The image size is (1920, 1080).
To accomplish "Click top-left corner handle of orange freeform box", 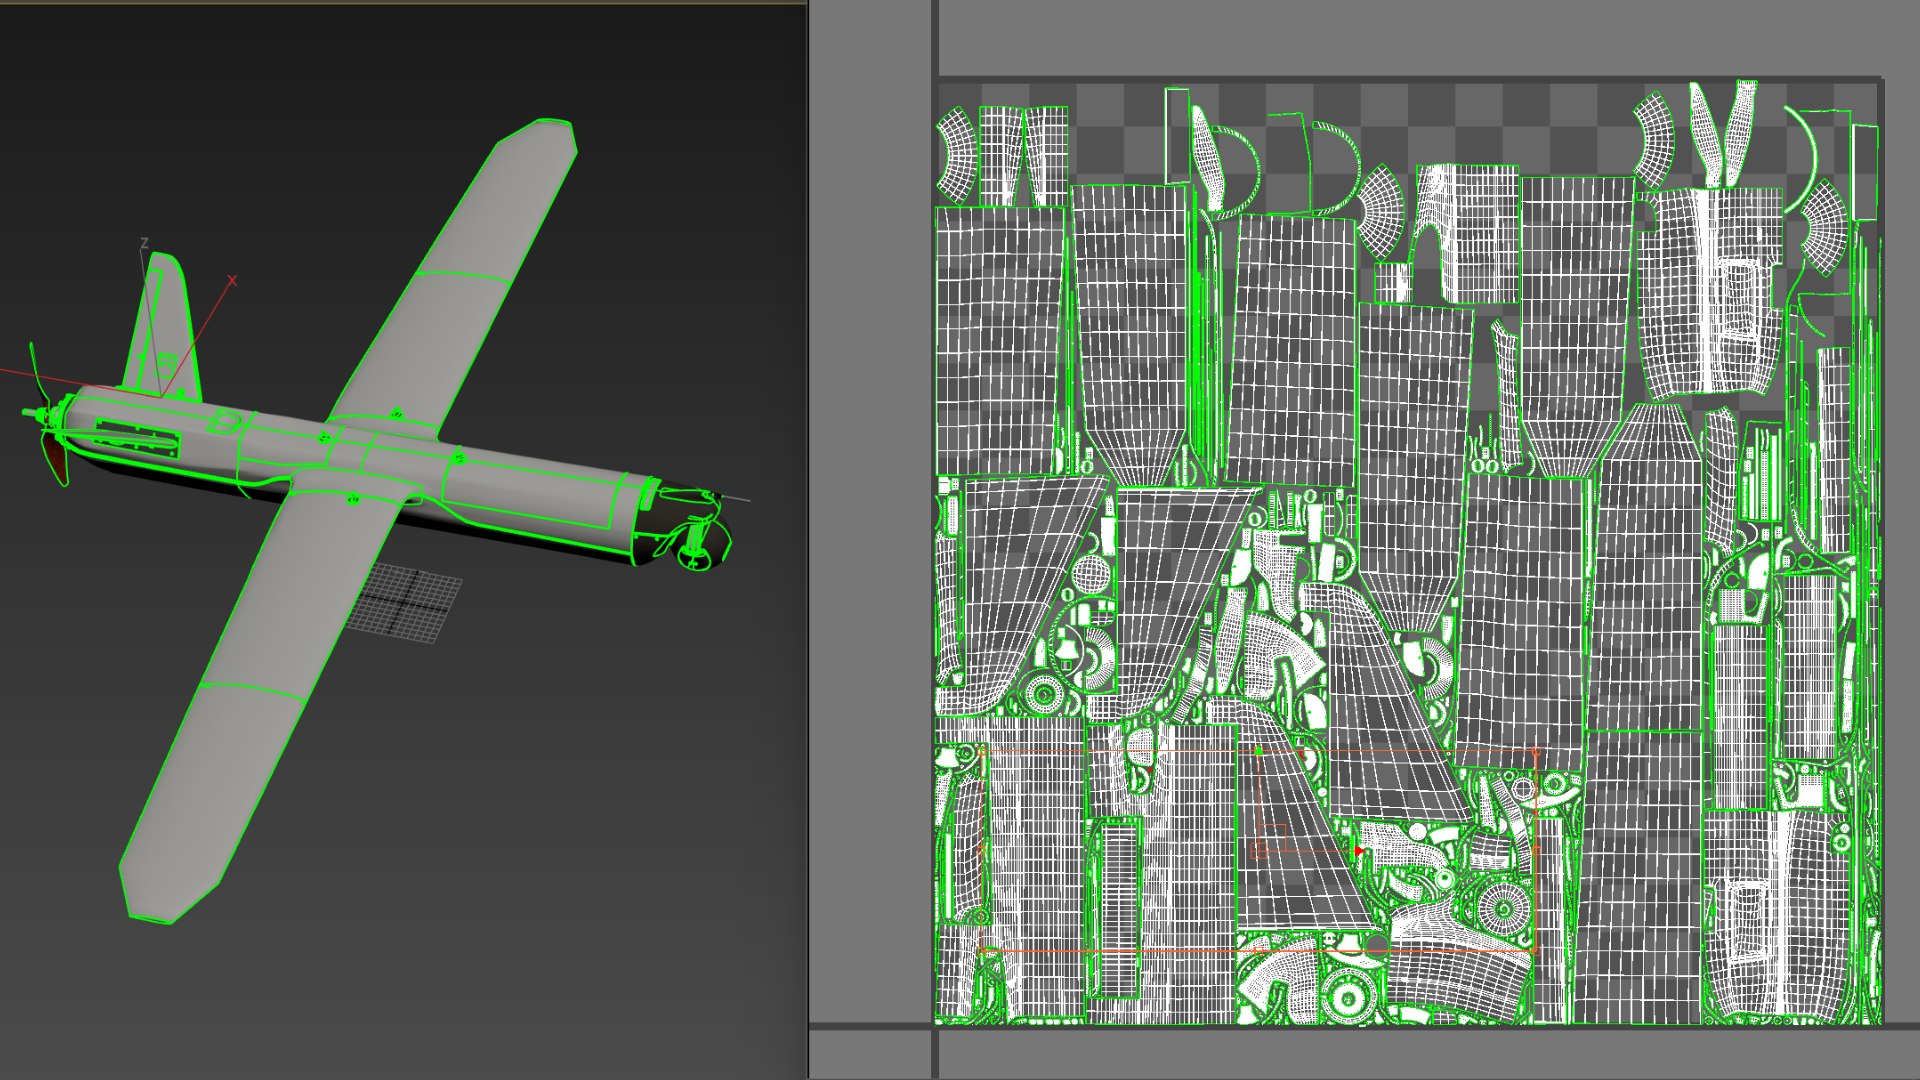I will click(x=982, y=752).
